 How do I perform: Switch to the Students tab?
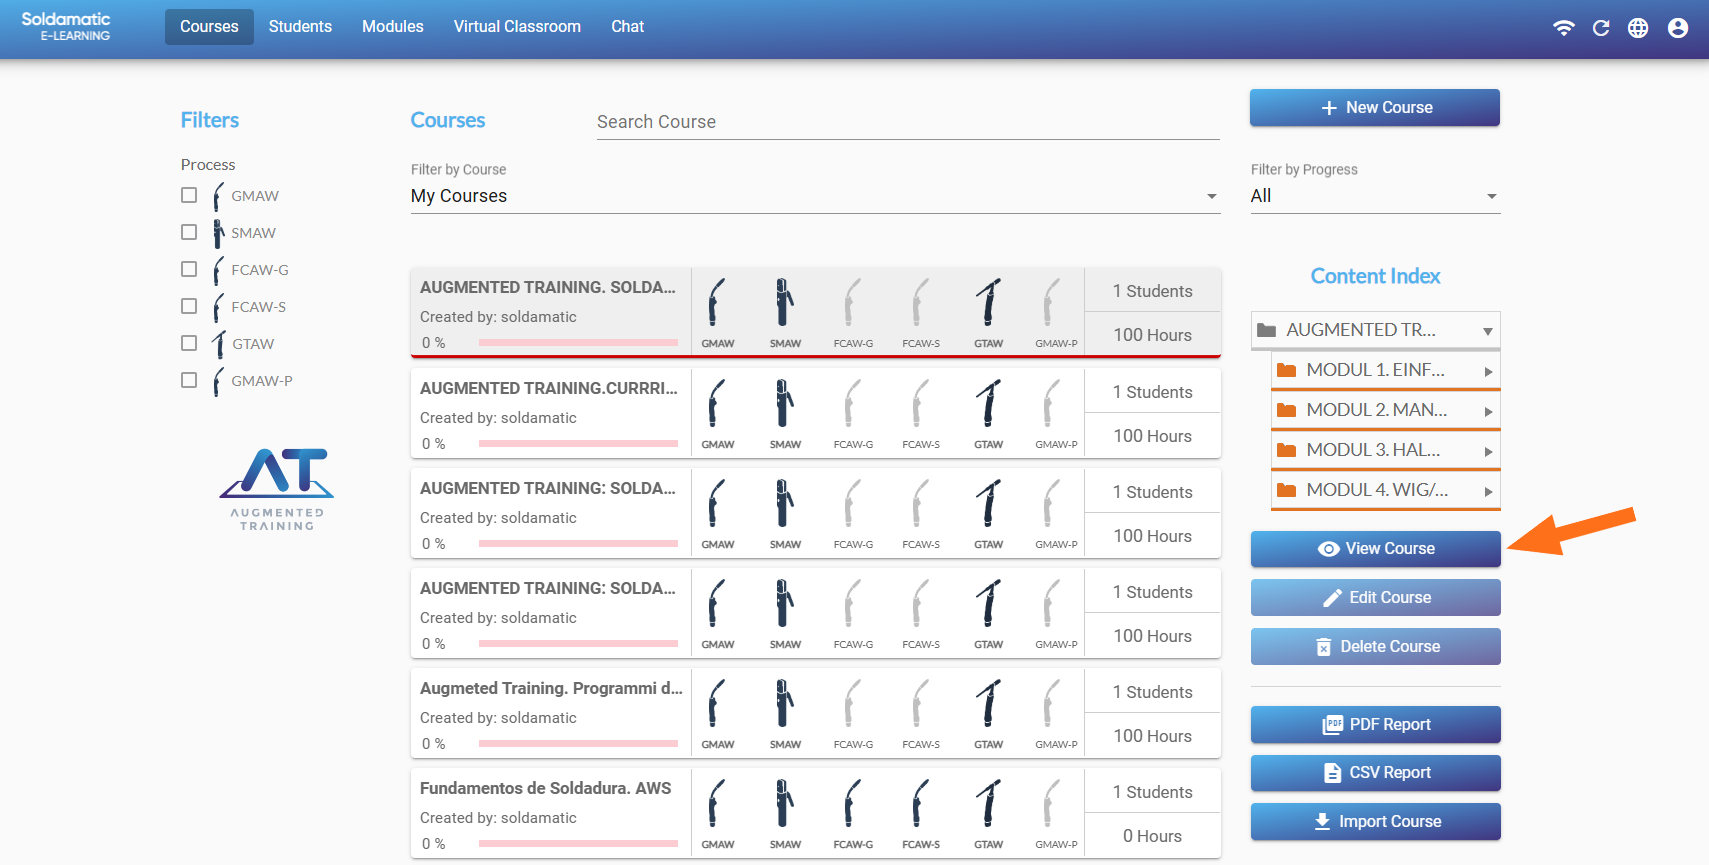click(x=300, y=27)
